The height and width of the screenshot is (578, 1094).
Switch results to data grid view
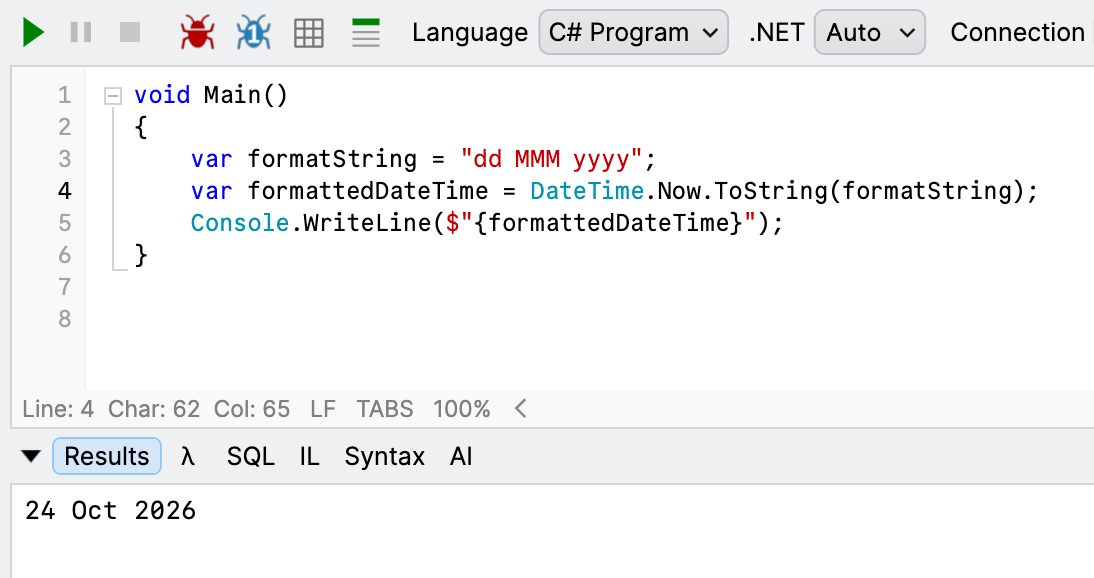[x=308, y=33]
